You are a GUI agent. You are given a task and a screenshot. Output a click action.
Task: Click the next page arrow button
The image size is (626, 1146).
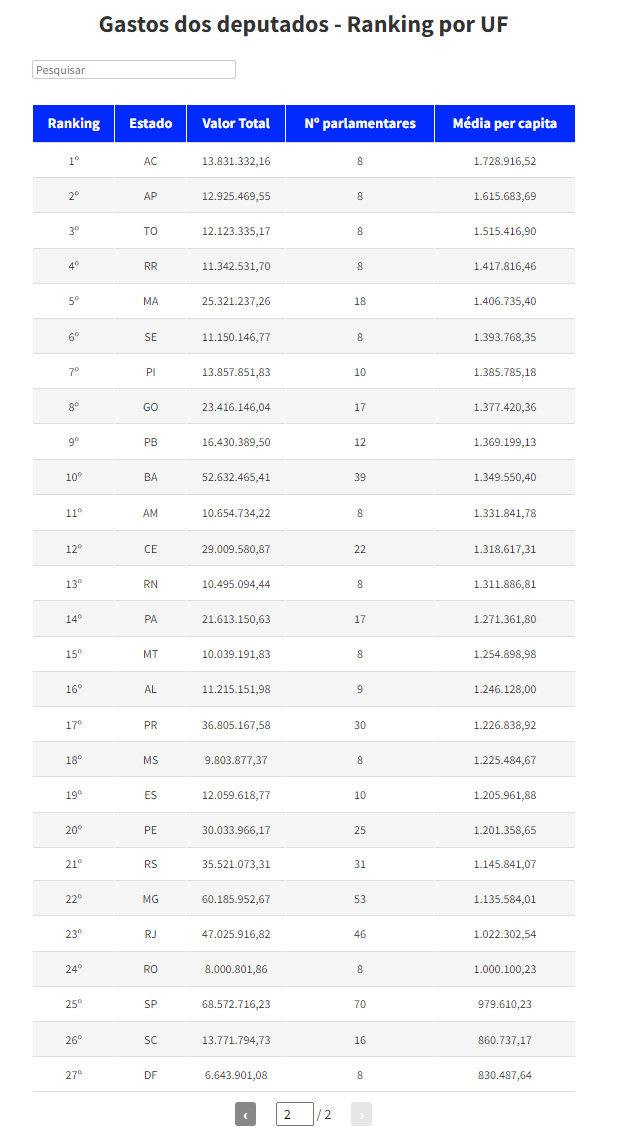[361, 1114]
